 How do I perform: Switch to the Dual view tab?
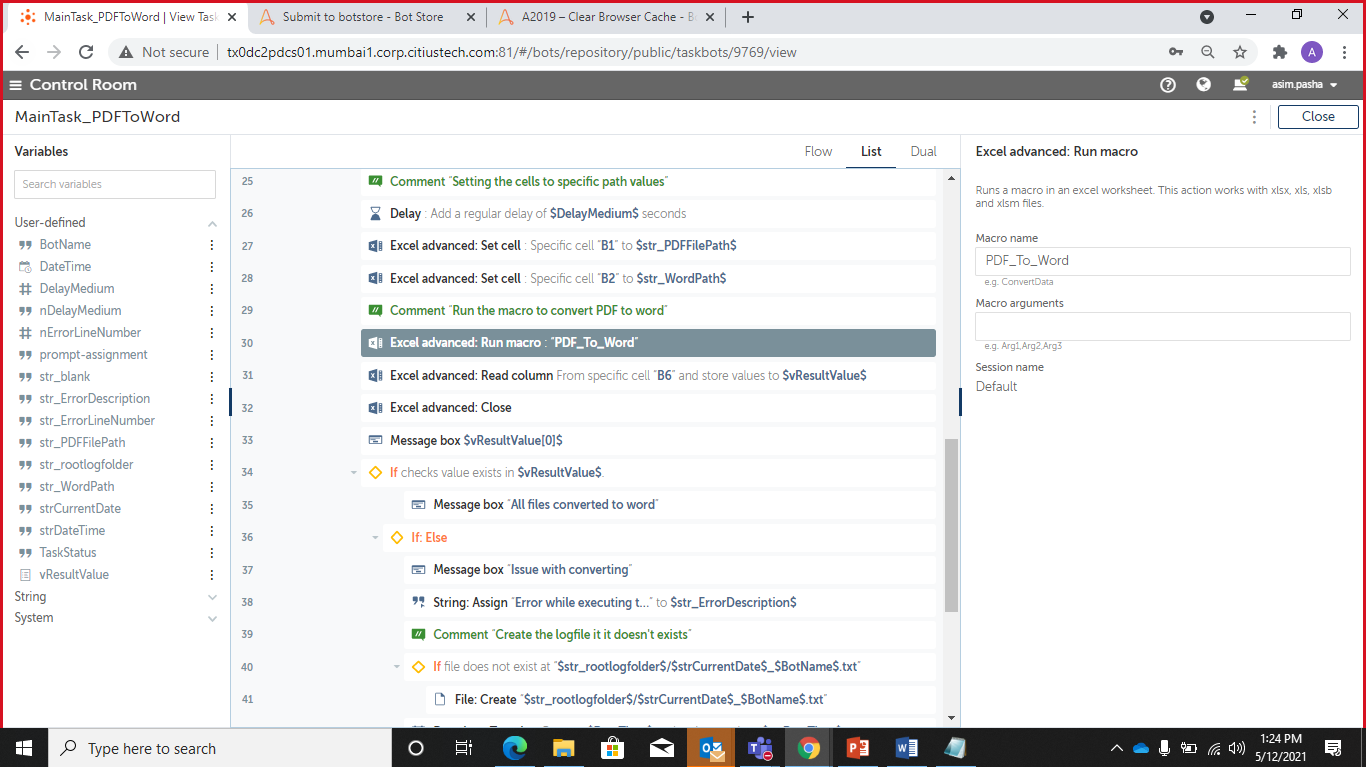[x=923, y=152]
